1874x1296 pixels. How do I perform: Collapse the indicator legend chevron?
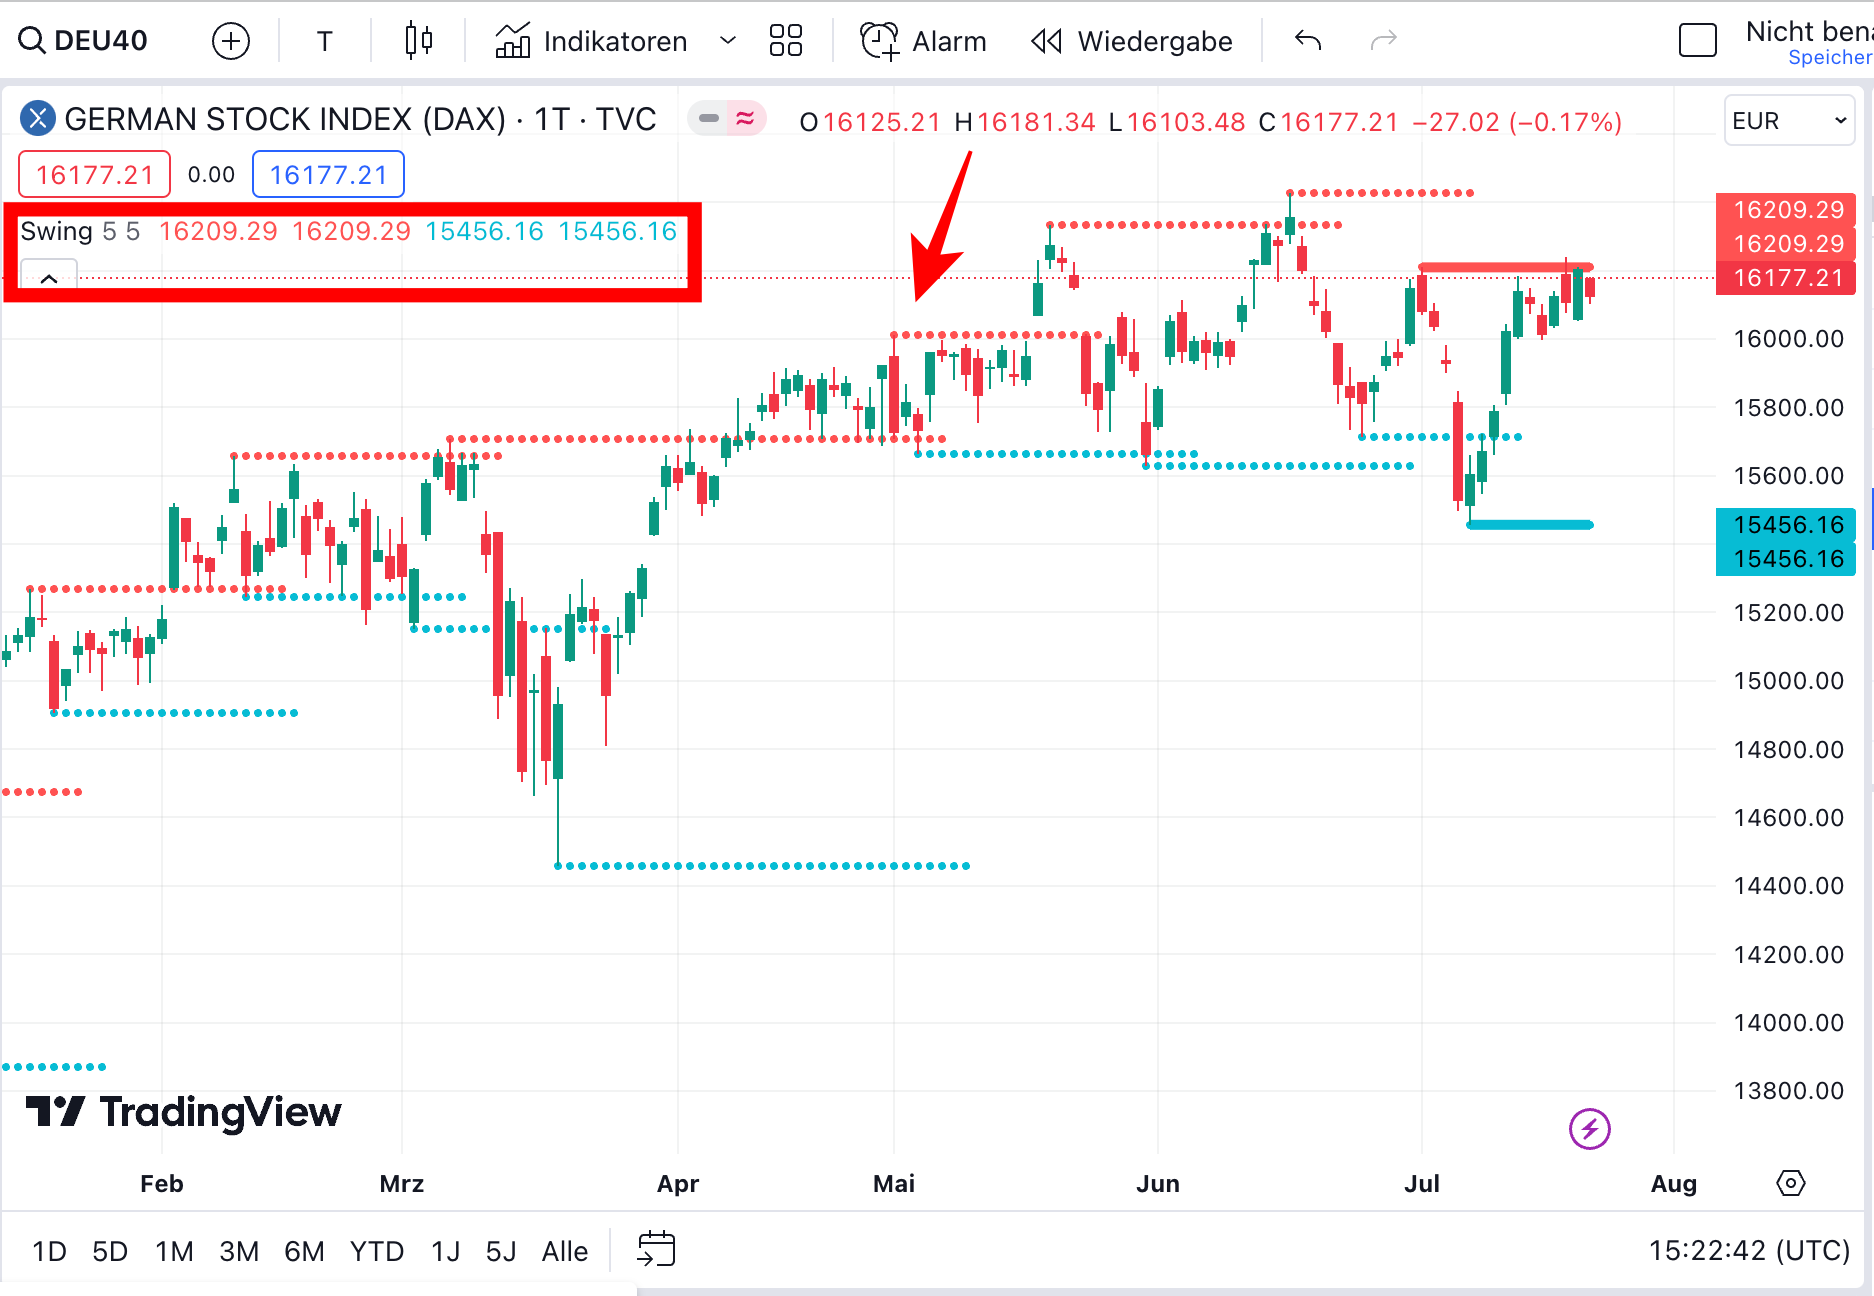click(x=49, y=277)
